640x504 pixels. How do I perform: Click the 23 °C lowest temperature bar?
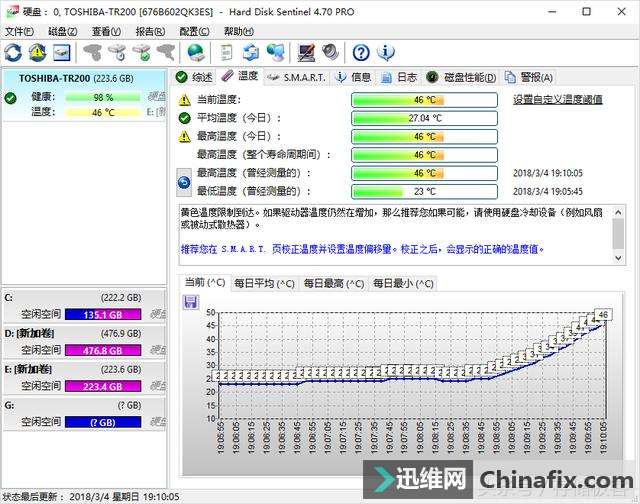424,191
